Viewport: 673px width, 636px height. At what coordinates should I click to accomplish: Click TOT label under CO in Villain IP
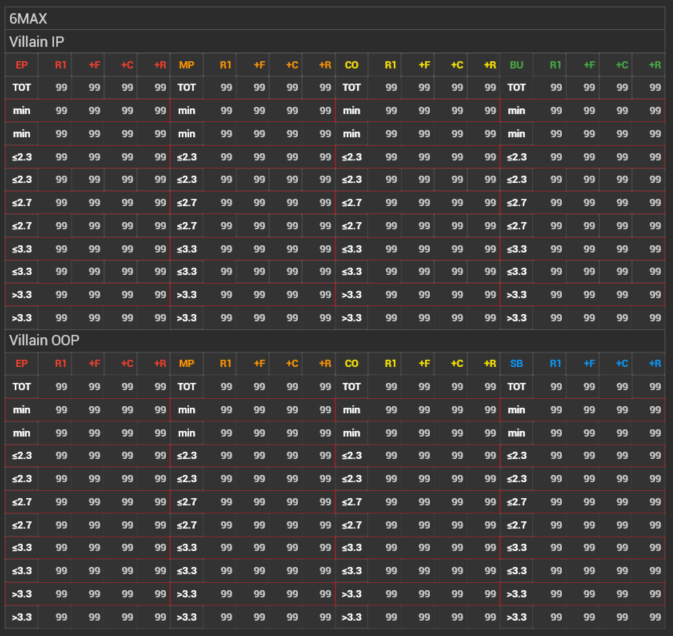click(x=352, y=88)
